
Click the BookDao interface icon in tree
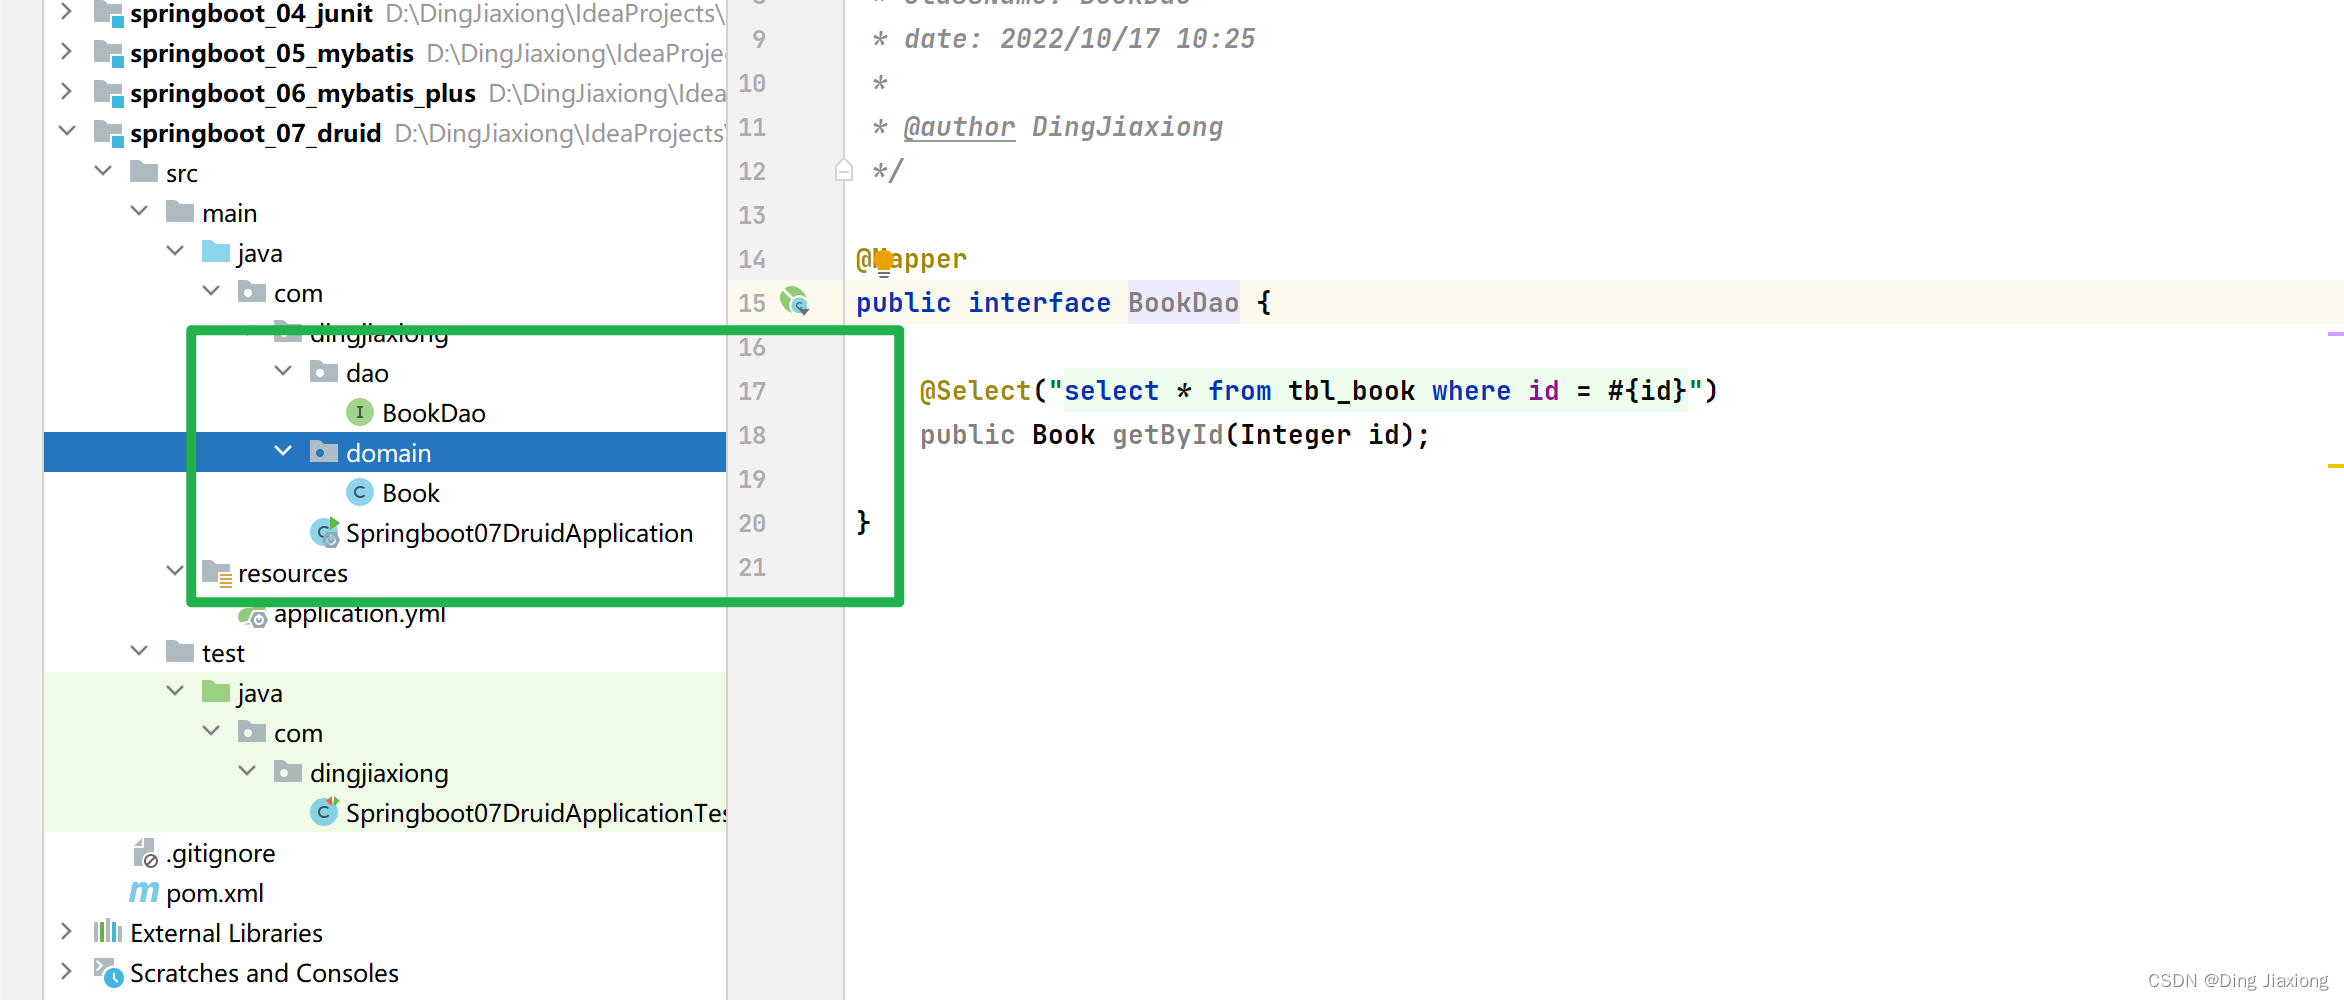tap(360, 412)
